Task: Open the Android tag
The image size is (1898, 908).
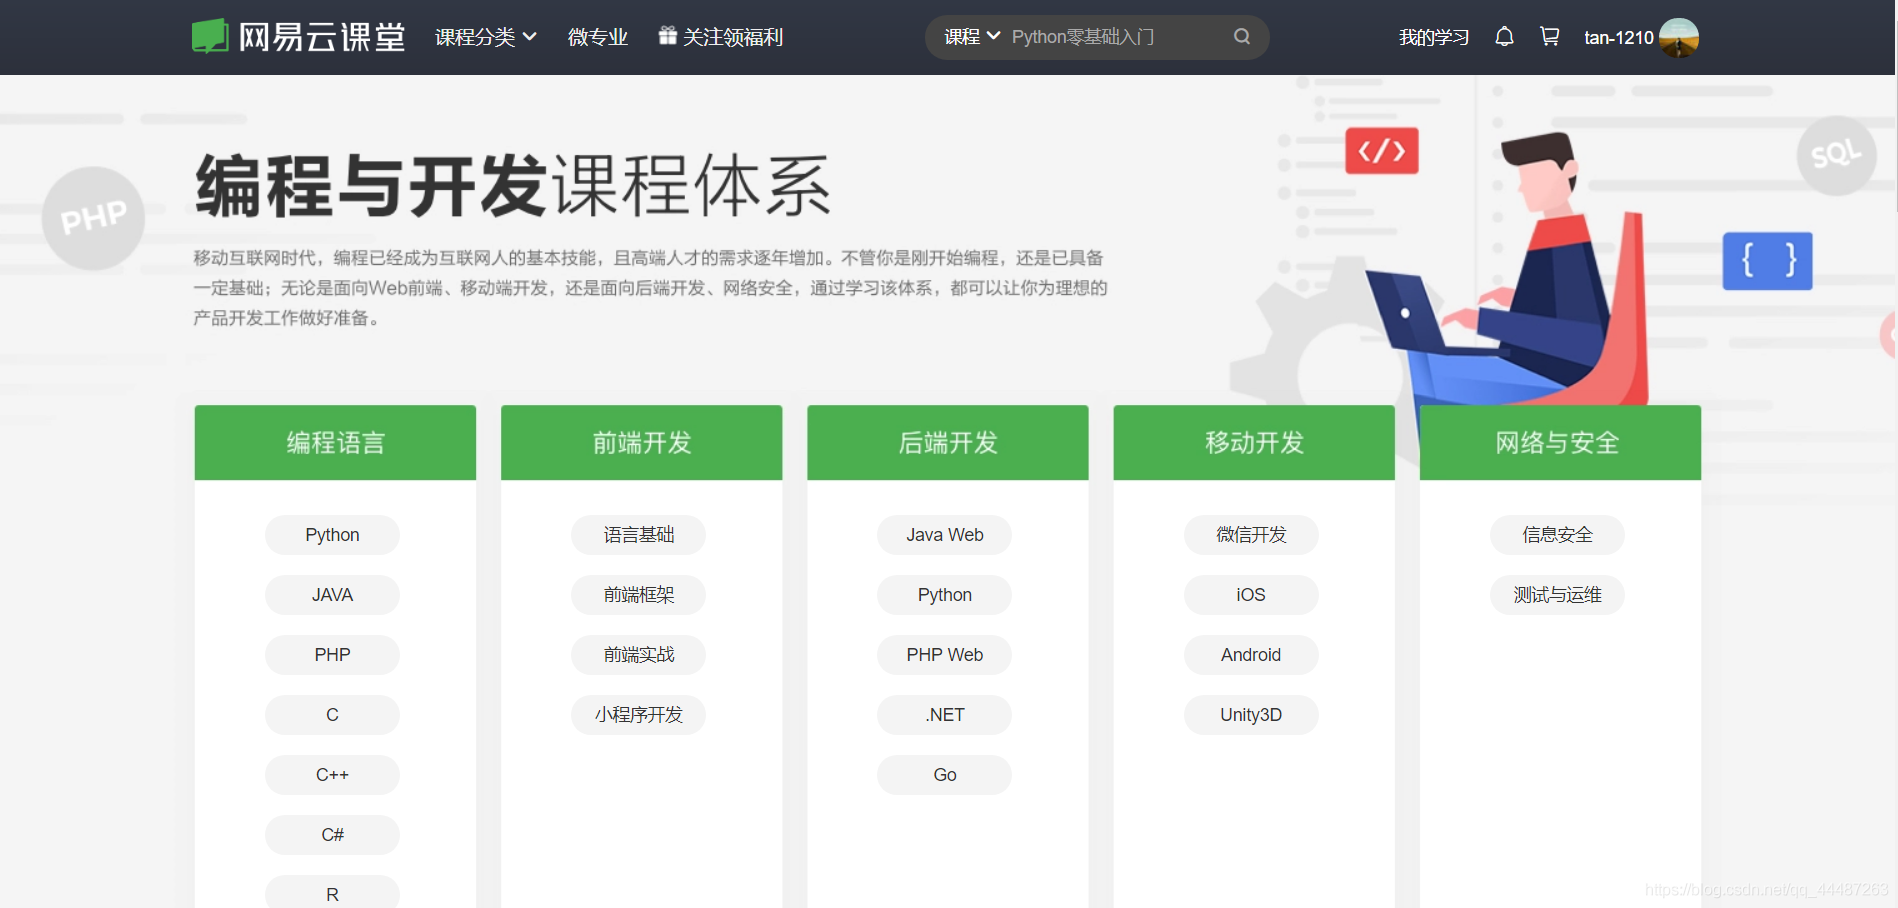Action: tap(1251, 655)
